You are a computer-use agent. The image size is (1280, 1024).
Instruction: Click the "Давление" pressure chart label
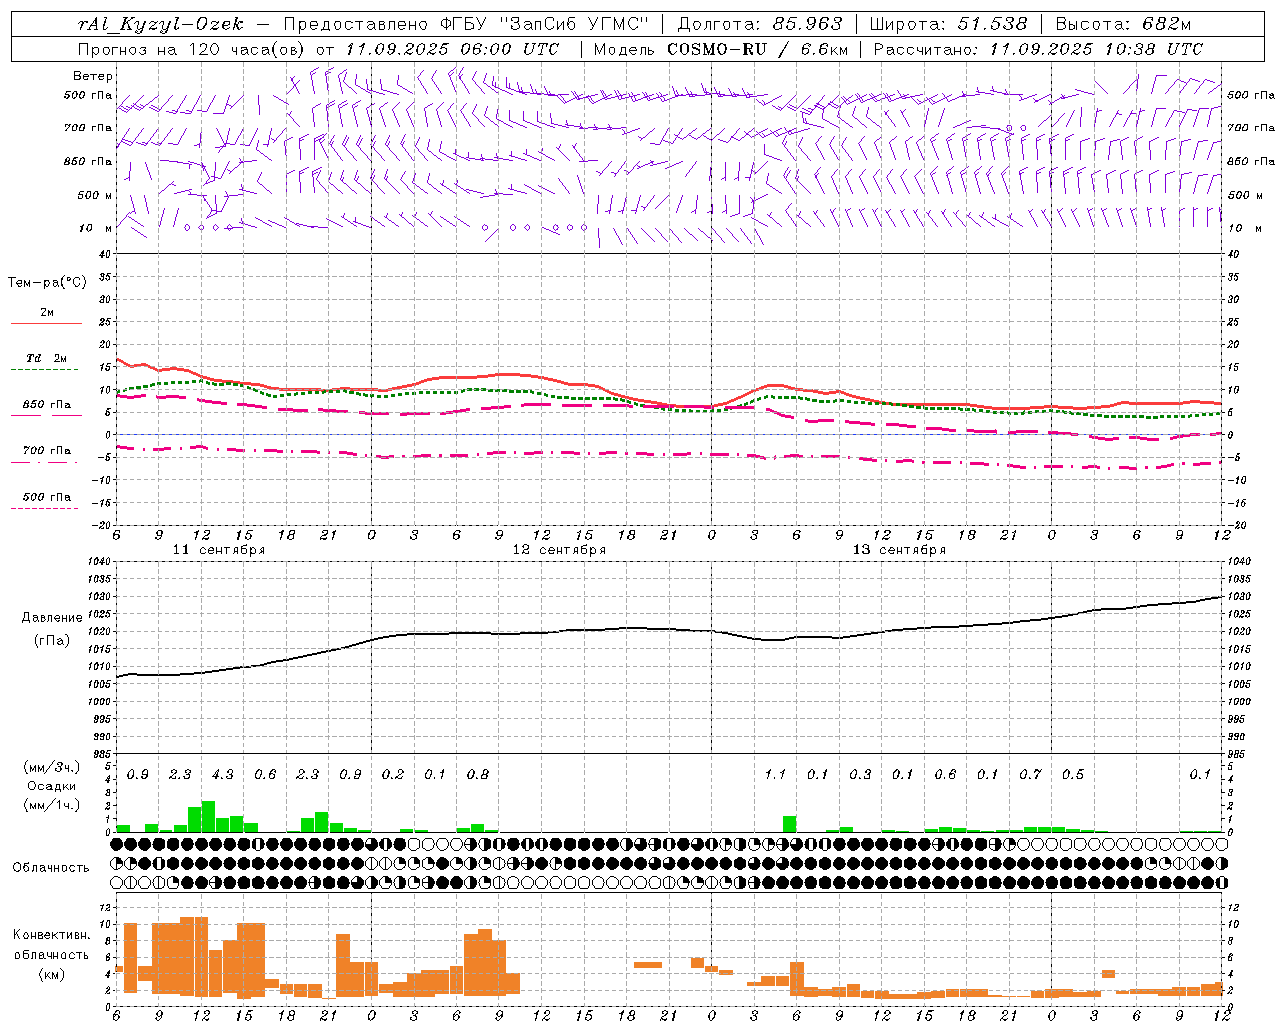(52, 618)
